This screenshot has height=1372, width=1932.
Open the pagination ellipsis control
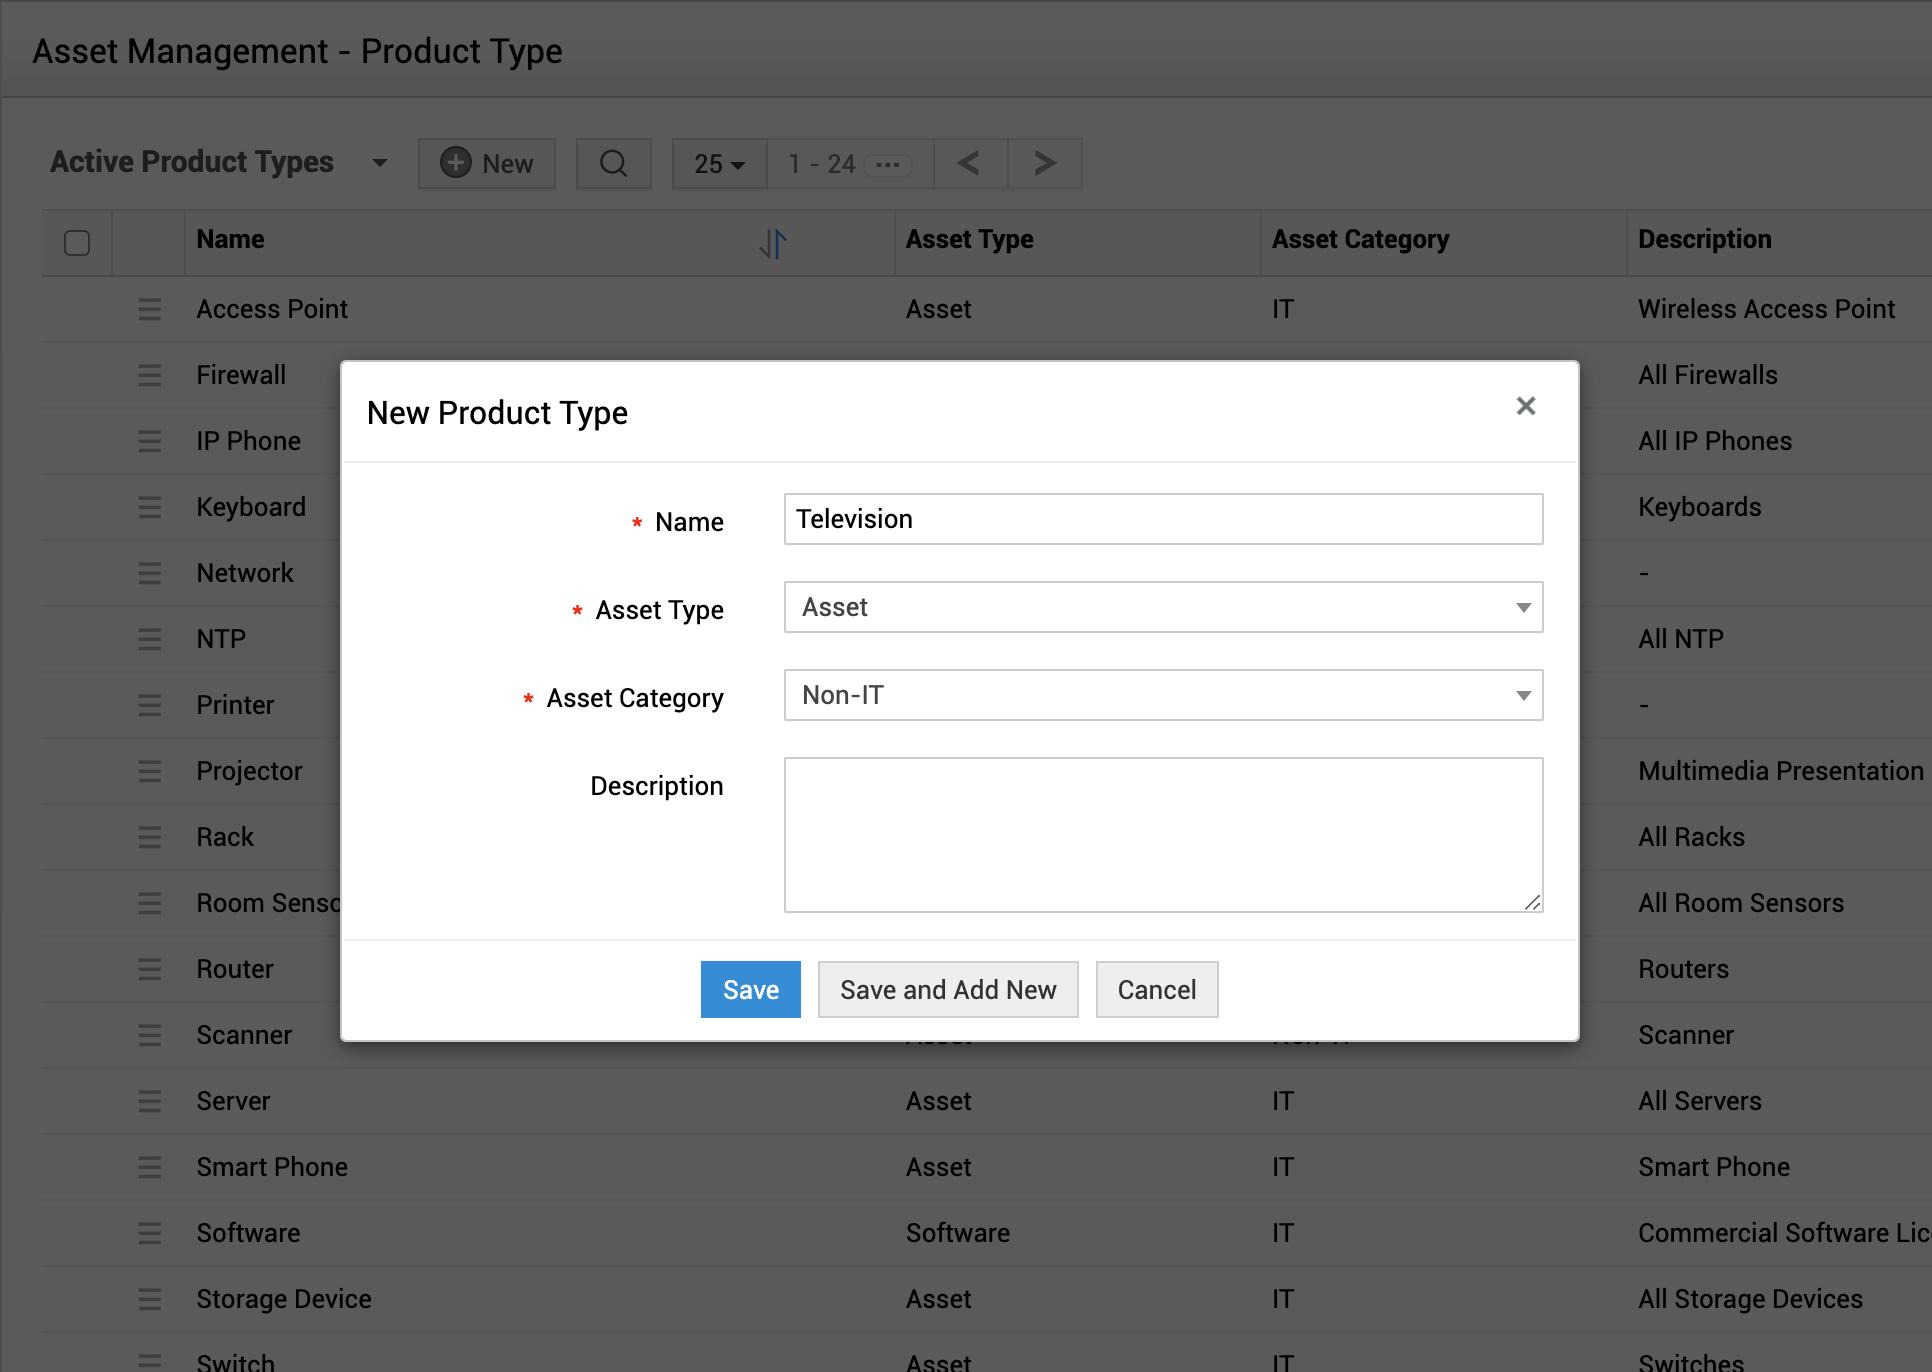tap(888, 165)
